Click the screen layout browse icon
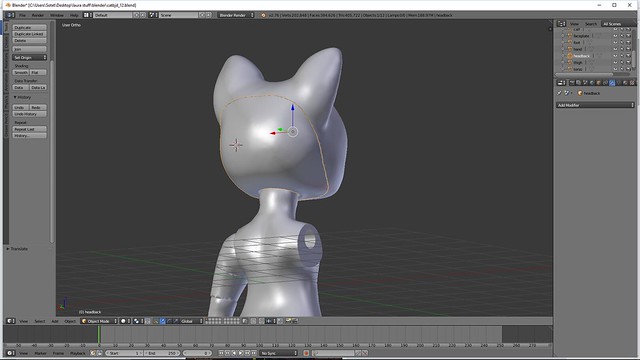 tap(87, 15)
